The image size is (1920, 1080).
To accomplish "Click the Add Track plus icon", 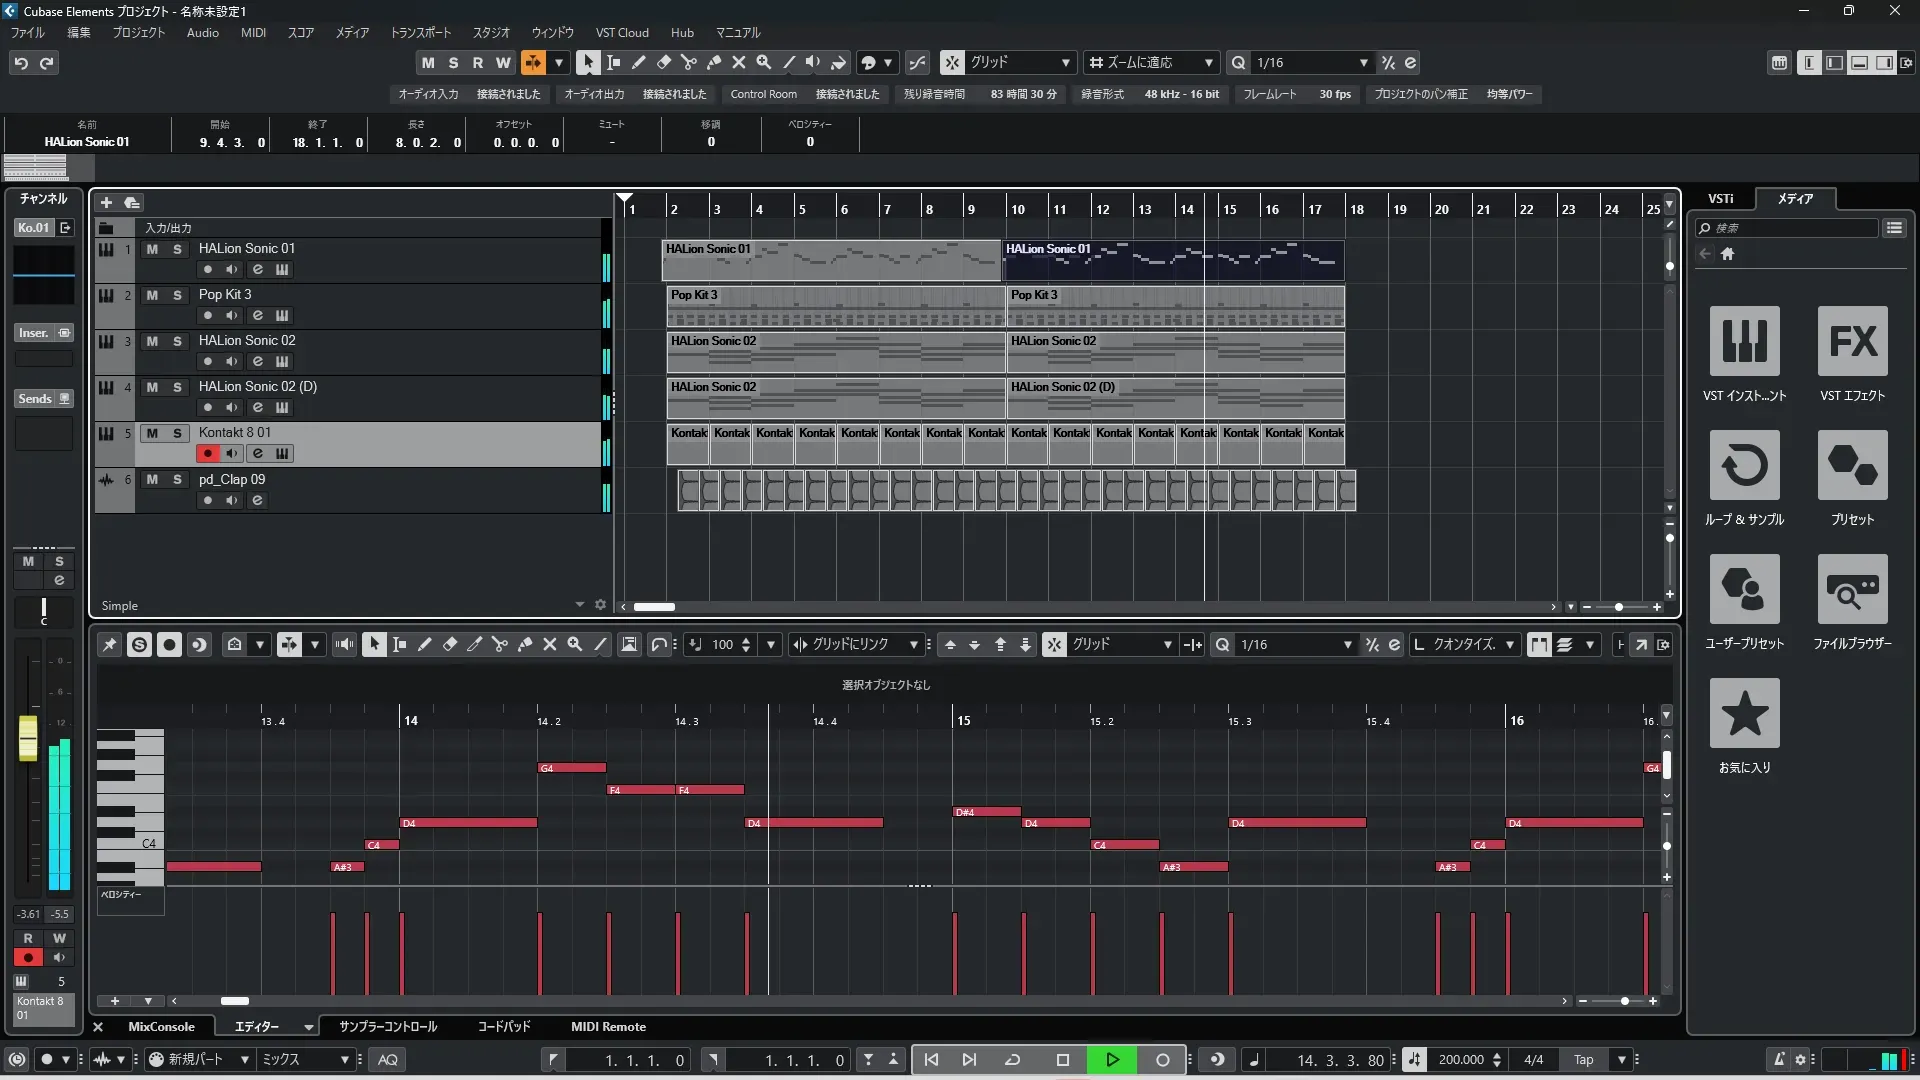I will (x=106, y=203).
